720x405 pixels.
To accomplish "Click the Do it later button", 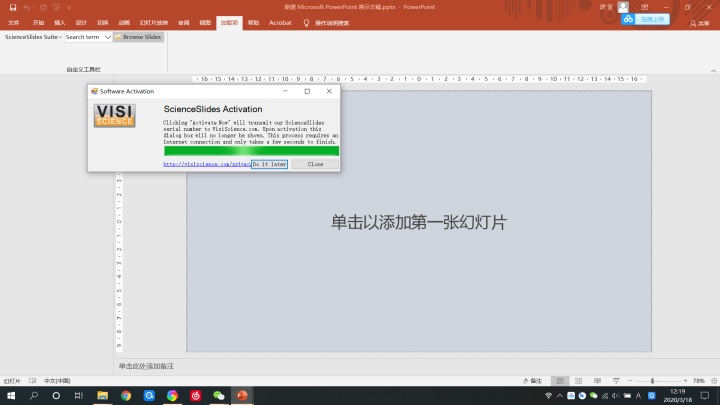I will 269,164.
